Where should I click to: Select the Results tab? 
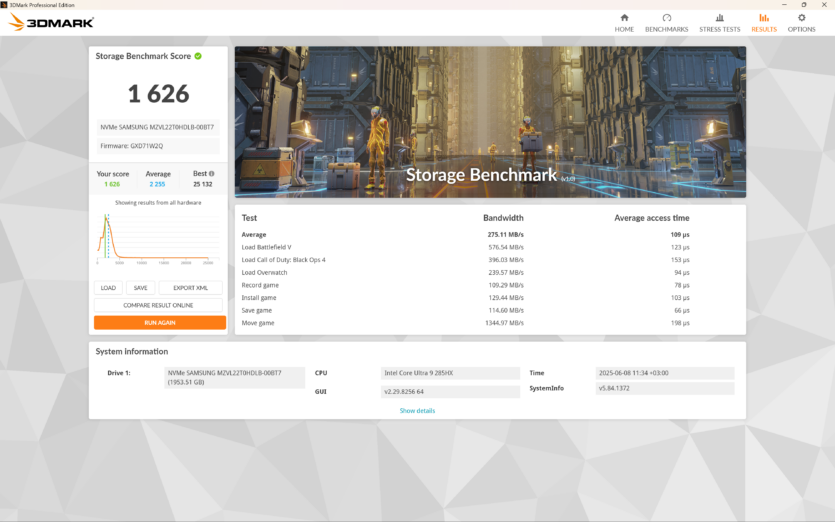pos(764,23)
